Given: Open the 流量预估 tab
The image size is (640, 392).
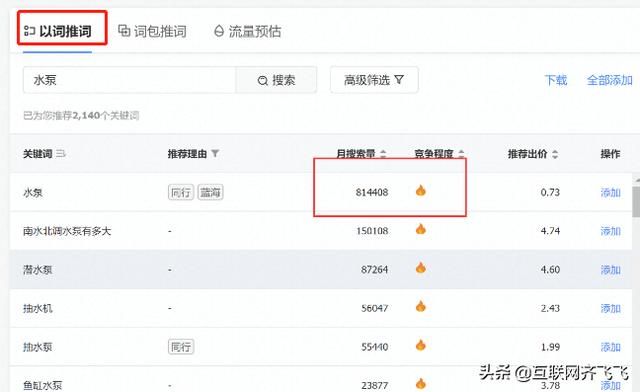Looking at the screenshot, I should [247, 31].
